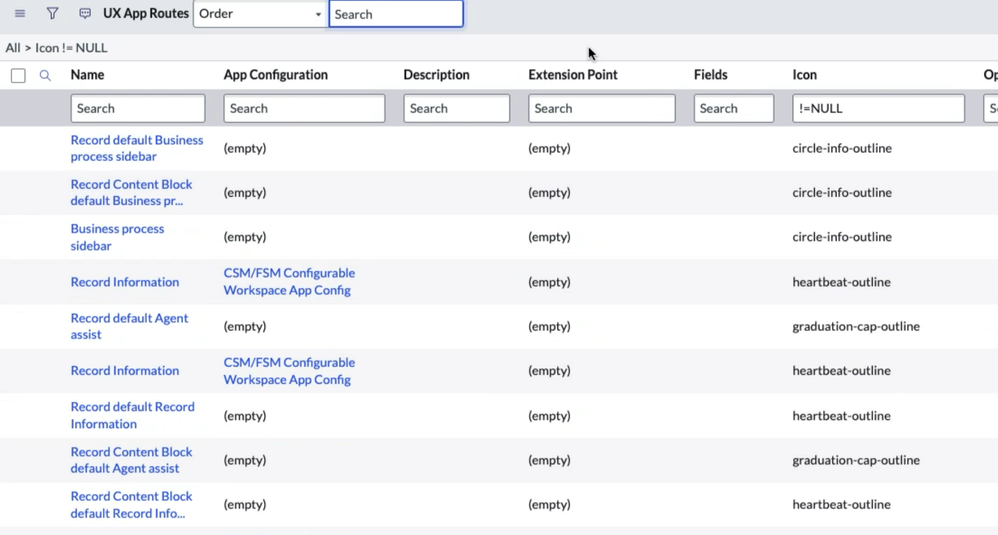The image size is (998, 535).
Task: Click the Extension Point column search field
Action: point(601,108)
